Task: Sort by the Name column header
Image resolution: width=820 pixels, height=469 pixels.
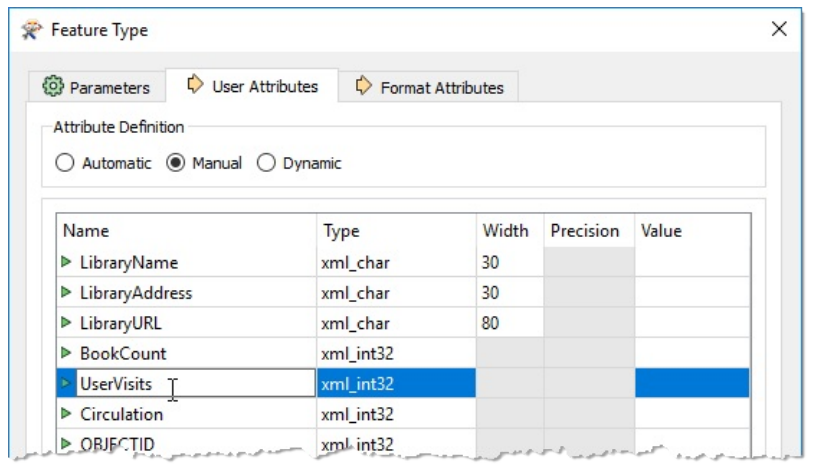Action: click(186, 231)
